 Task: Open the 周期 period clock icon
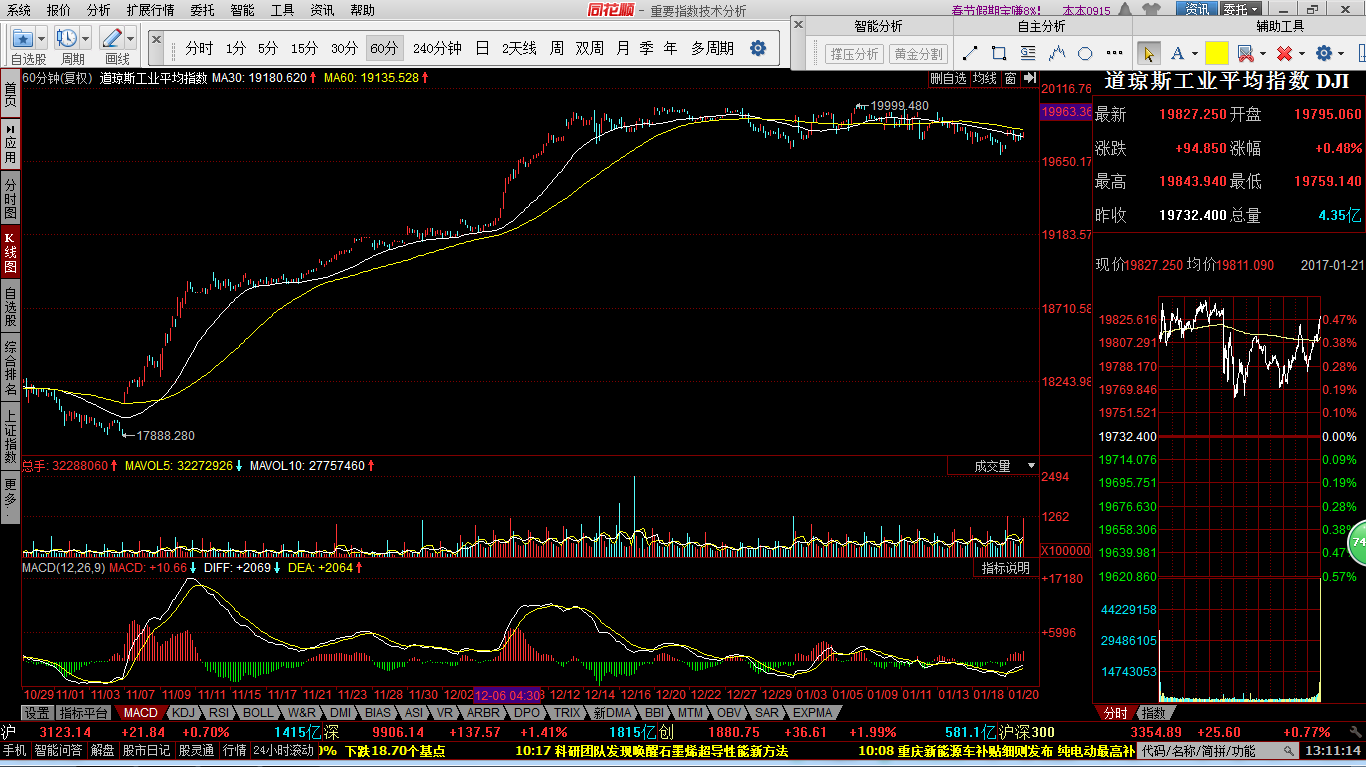click(67, 39)
